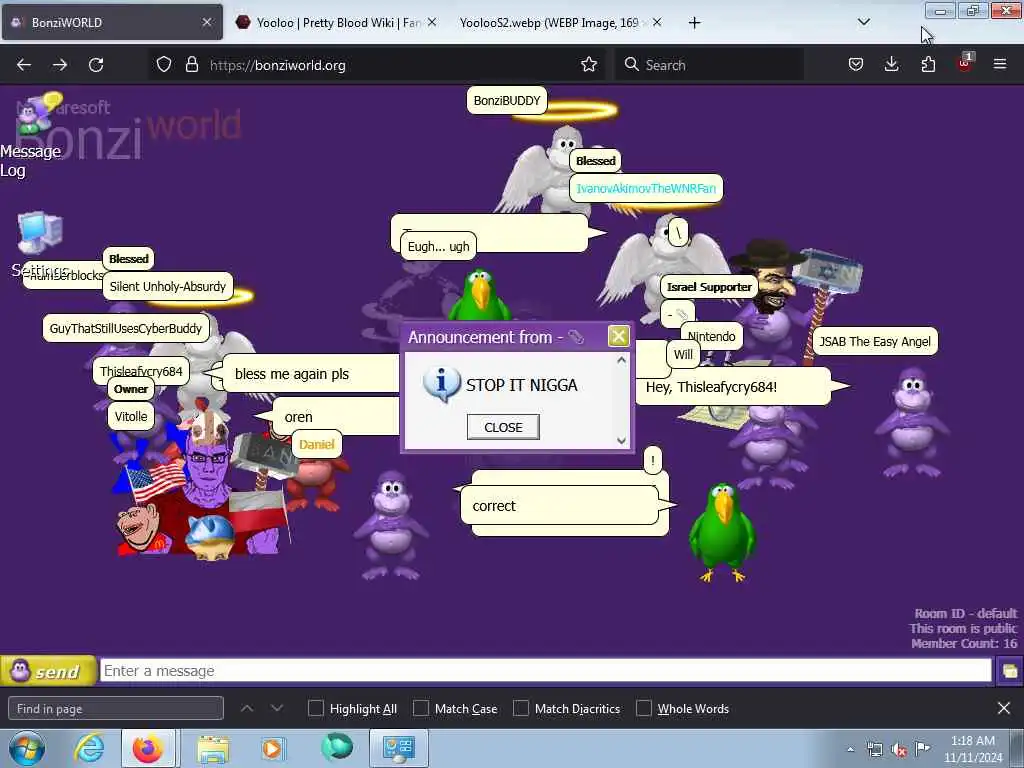Find the previous match with the up arrow
Viewport: 1024px width, 768px height.
(x=247, y=708)
